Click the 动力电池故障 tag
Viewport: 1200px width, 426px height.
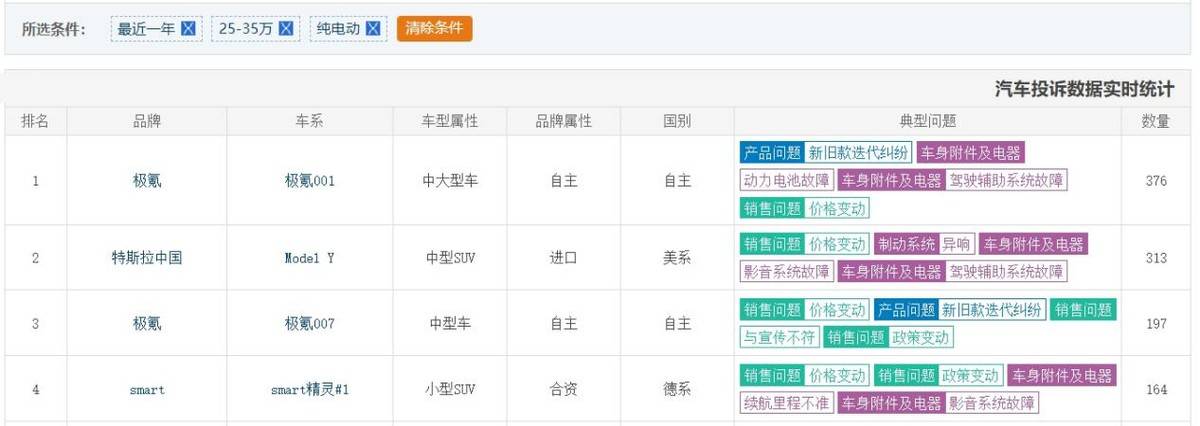(786, 181)
